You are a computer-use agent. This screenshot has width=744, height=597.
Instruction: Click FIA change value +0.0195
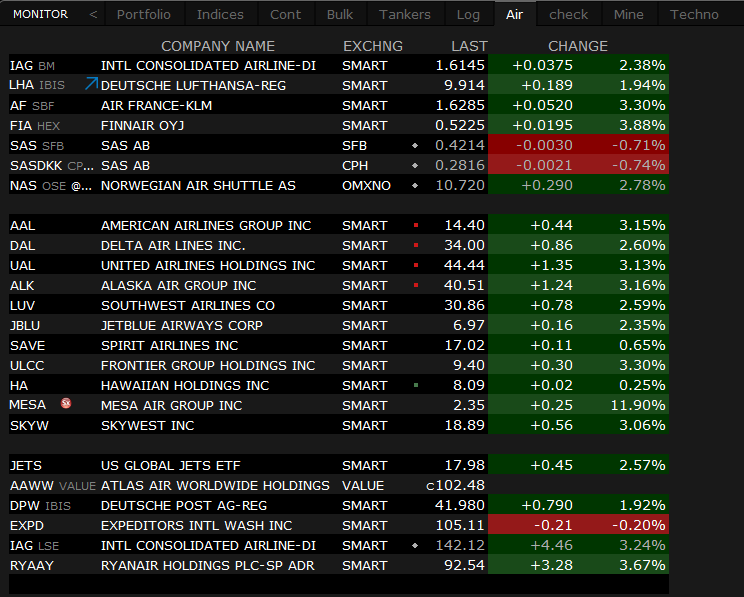543,125
